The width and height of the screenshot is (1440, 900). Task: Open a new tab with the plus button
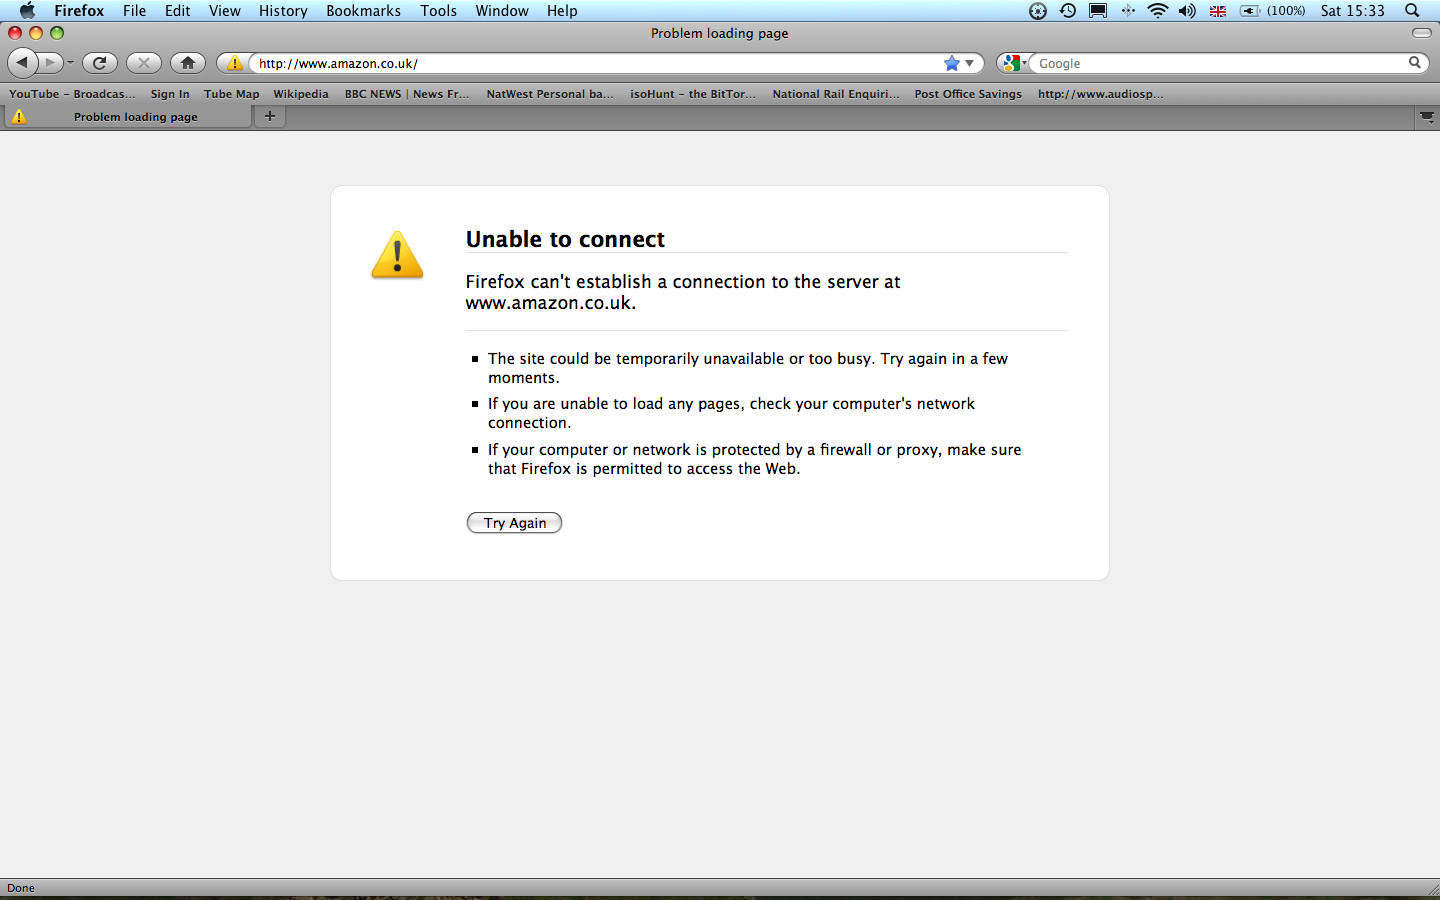point(269,116)
